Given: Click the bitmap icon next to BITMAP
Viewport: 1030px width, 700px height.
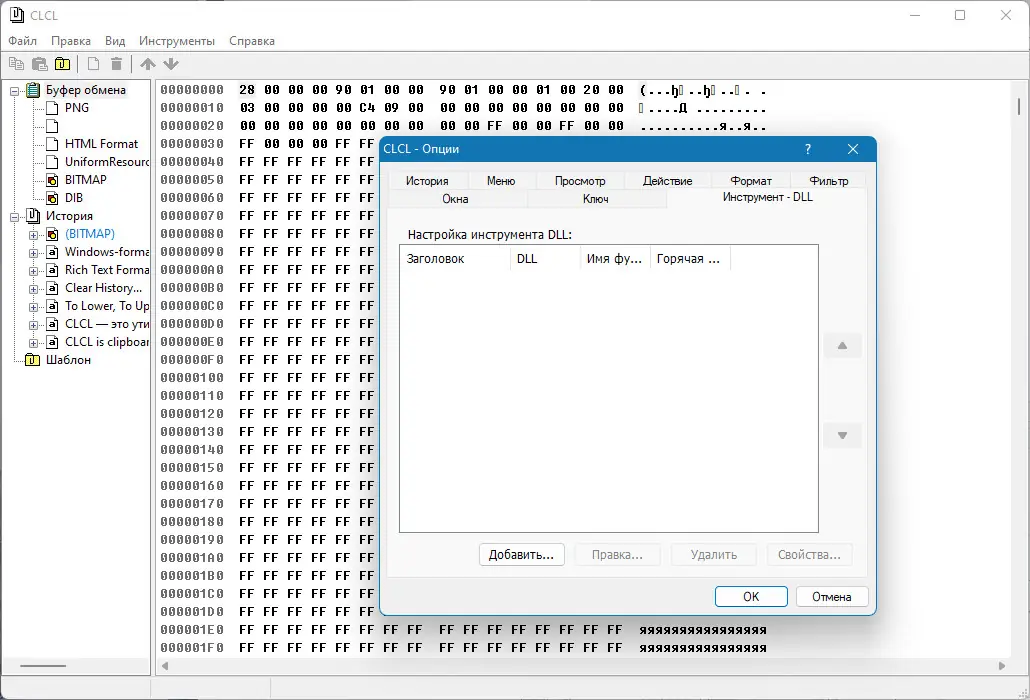Looking at the screenshot, I should [x=53, y=180].
